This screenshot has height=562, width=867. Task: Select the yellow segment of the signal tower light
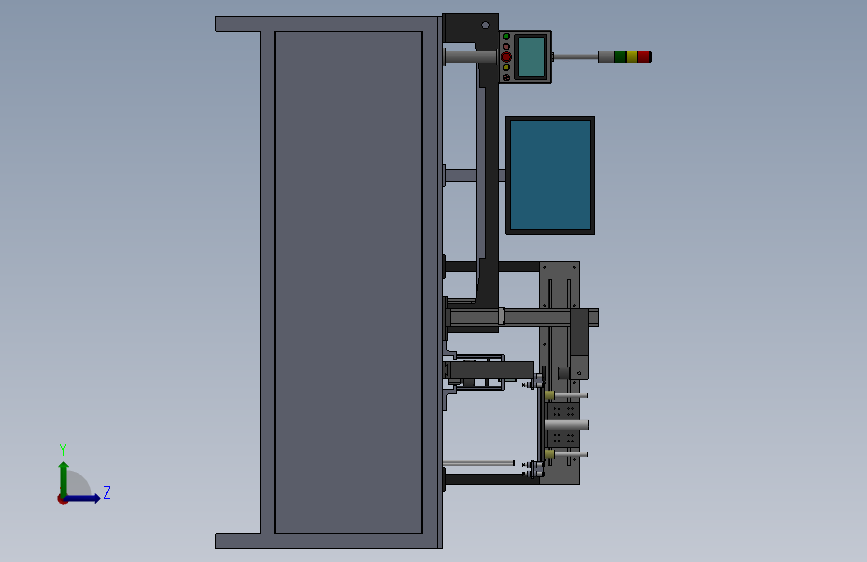tap(631, 56)
